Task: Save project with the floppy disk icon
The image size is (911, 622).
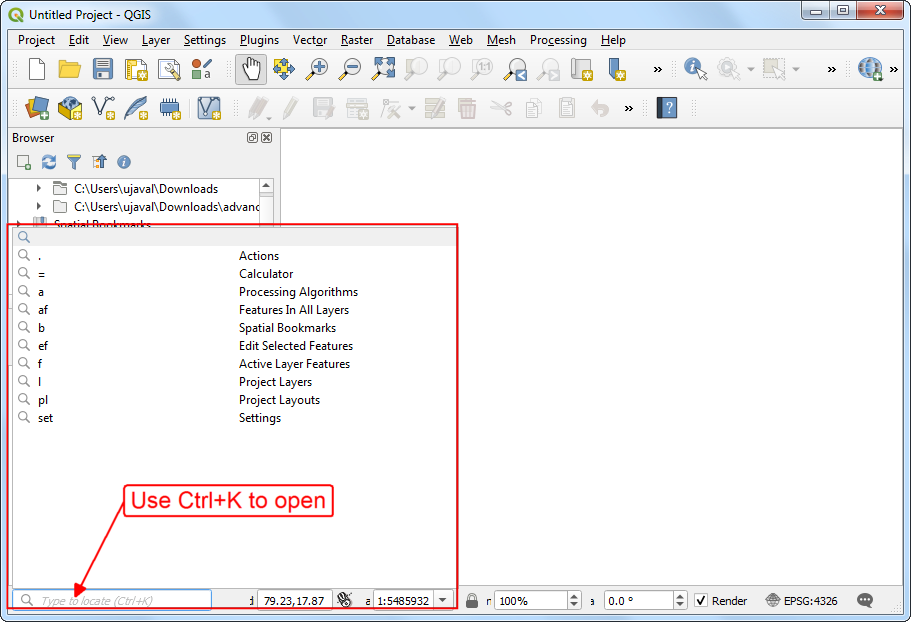Action: (x=103, y=69)
